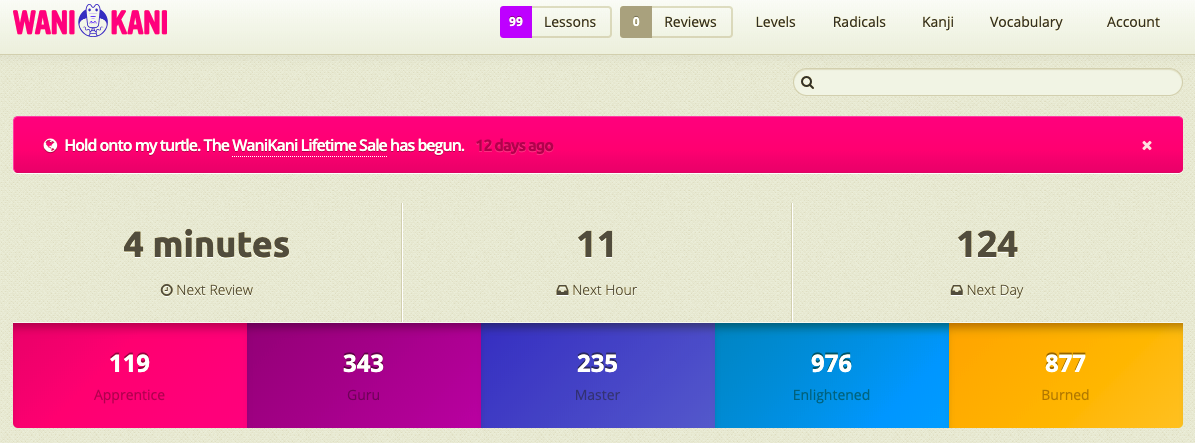Screen dimensions: 1195x443
Task: Click the clock icon beside Next Review
Action: [x=166, y=290]
